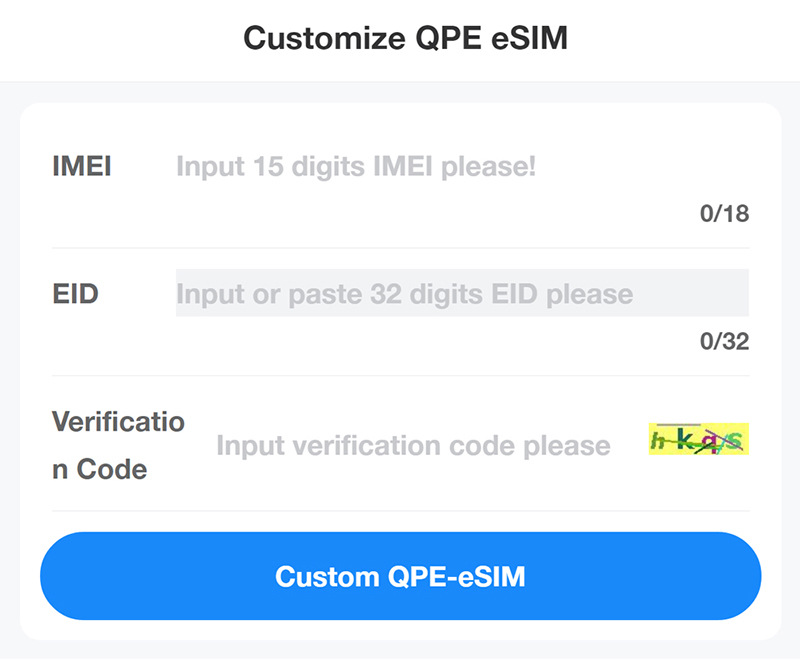Reload the yellow verification code picture
The height and width of the screenshot is (660, 800).
(699, 440)
